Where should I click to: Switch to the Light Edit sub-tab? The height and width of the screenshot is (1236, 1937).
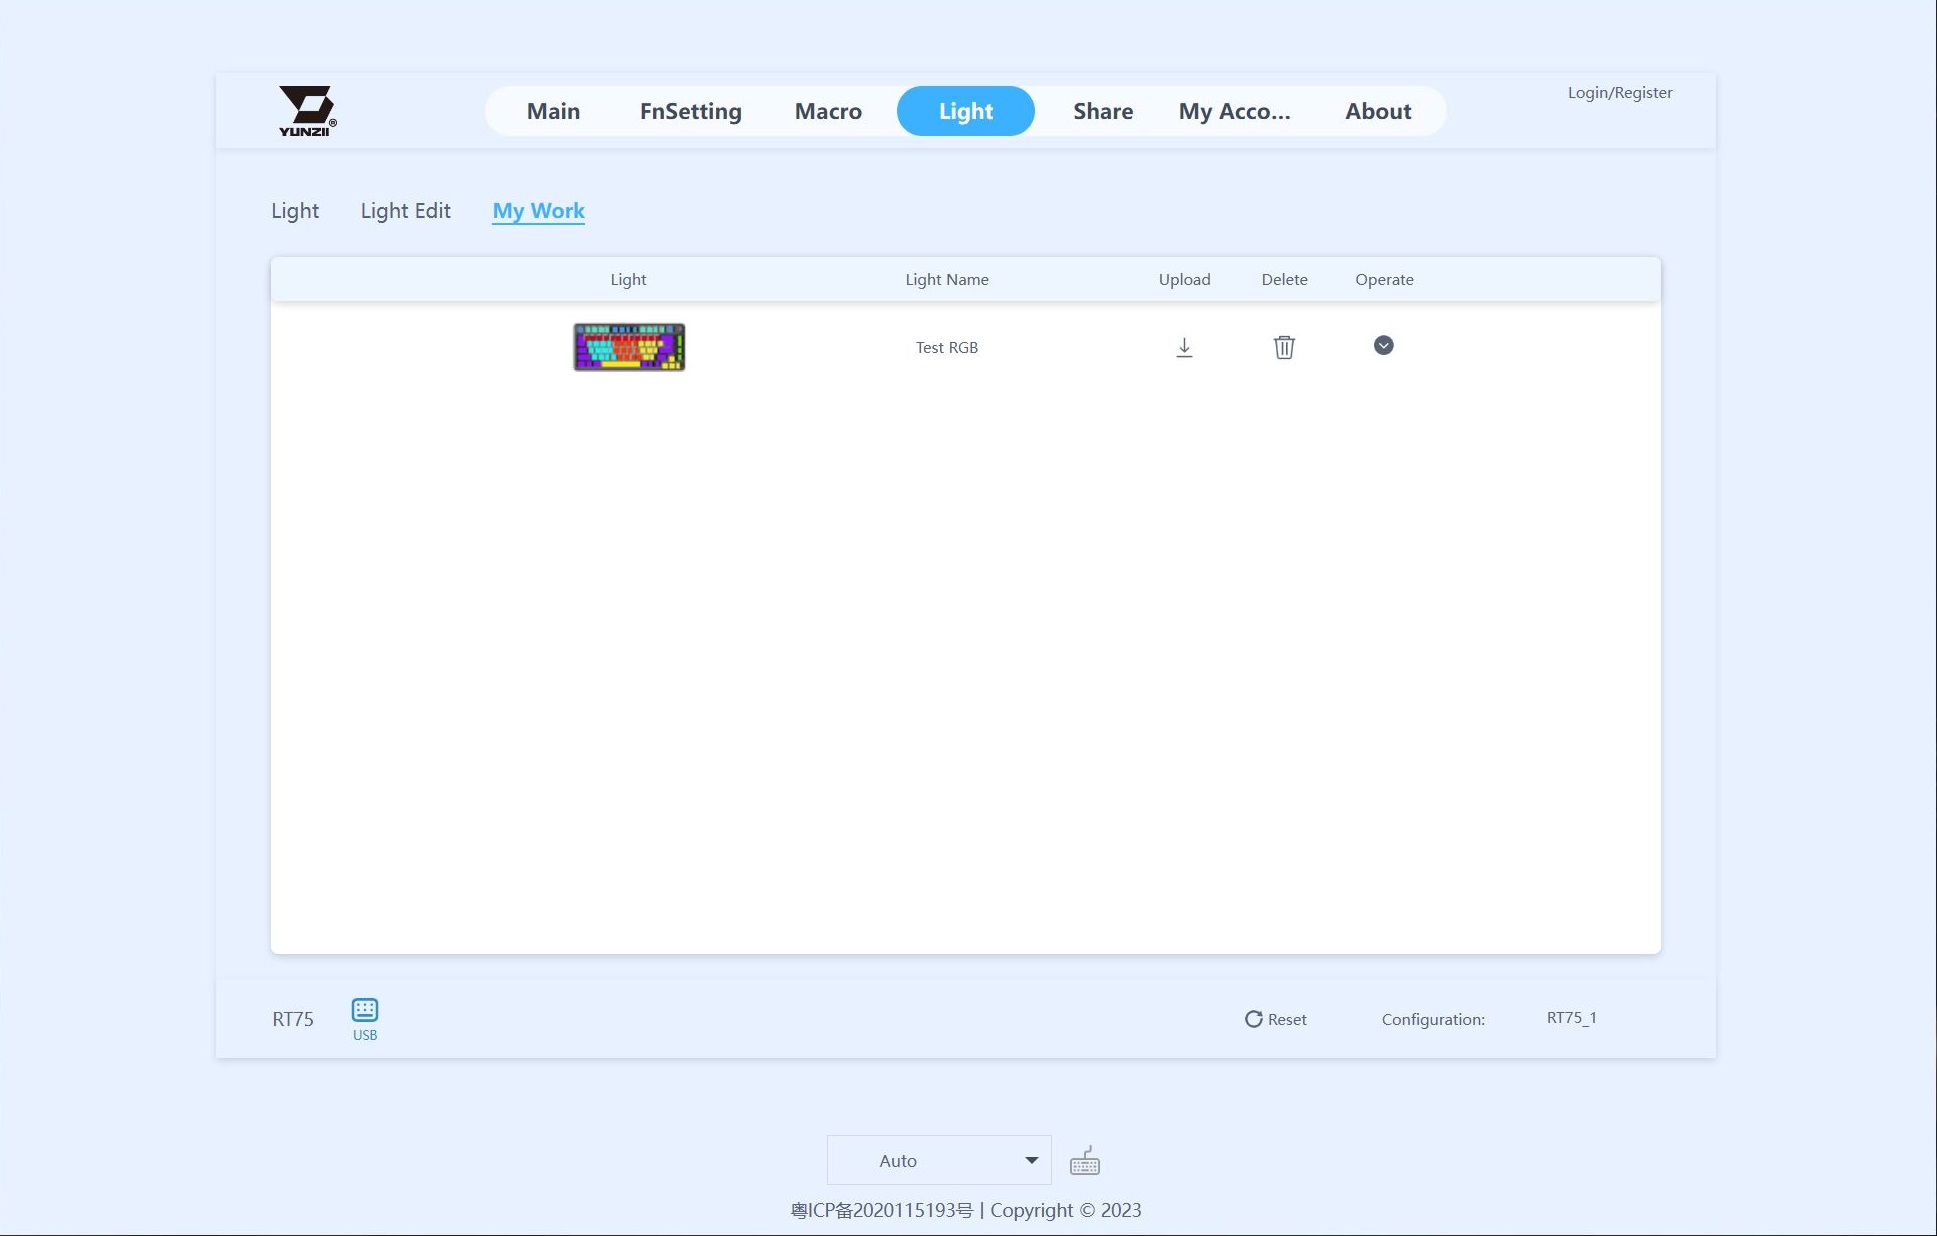point(405,211)
